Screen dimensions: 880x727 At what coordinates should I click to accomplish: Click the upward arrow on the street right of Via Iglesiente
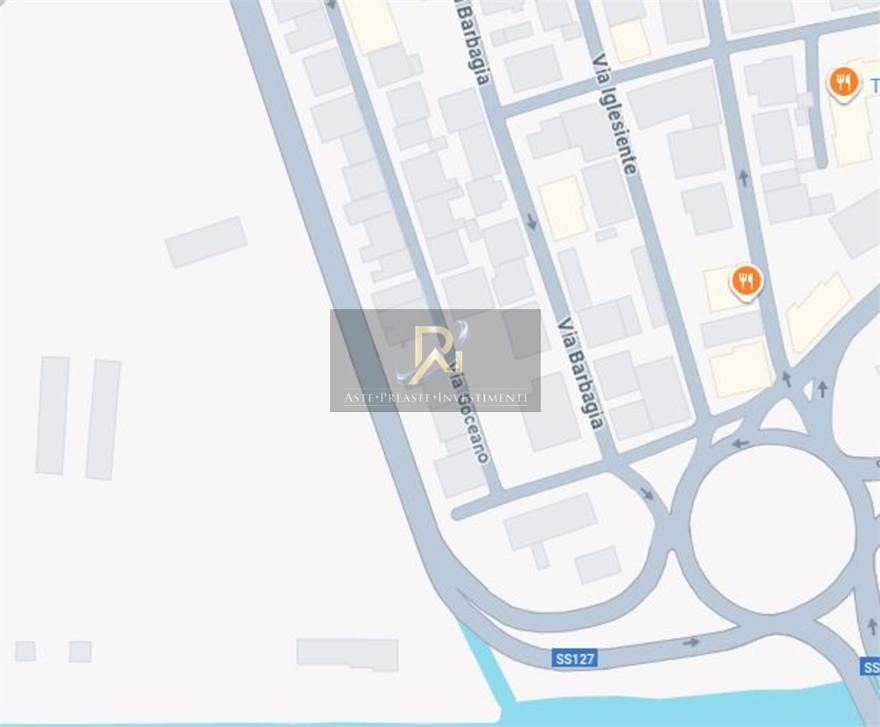(x=744, y=179)
